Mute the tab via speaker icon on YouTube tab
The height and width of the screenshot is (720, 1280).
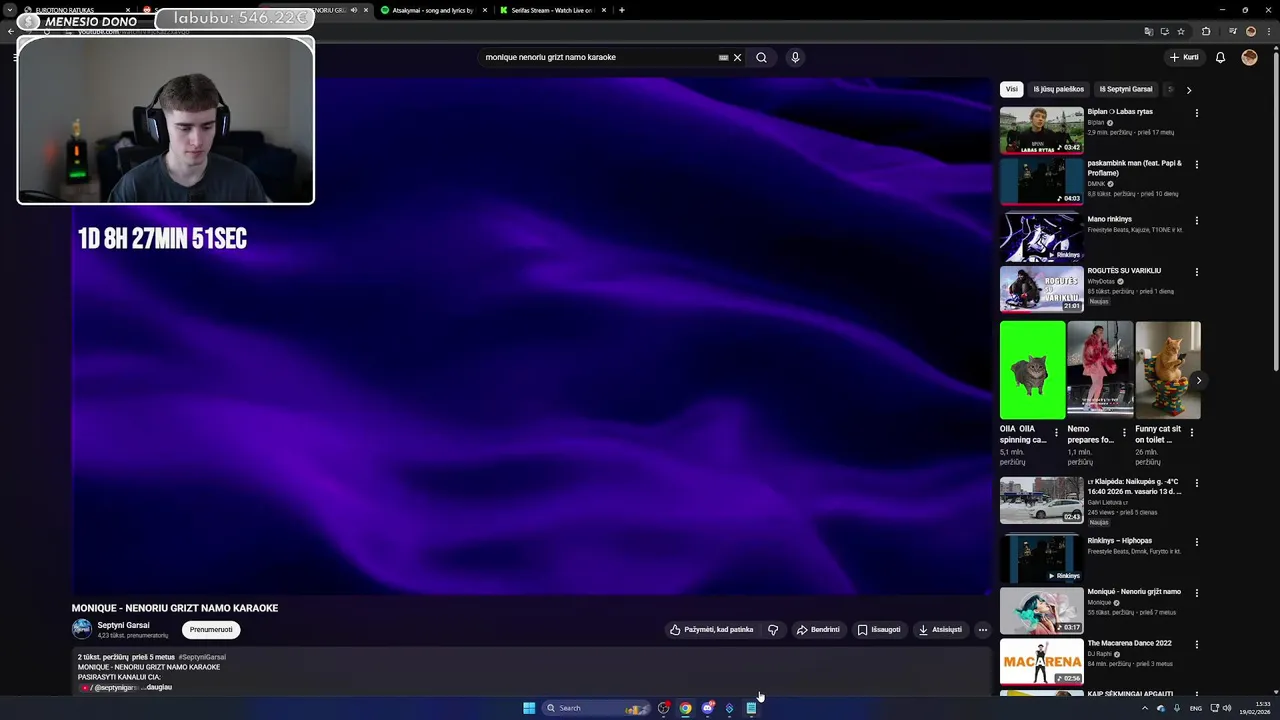coord(354,10)
